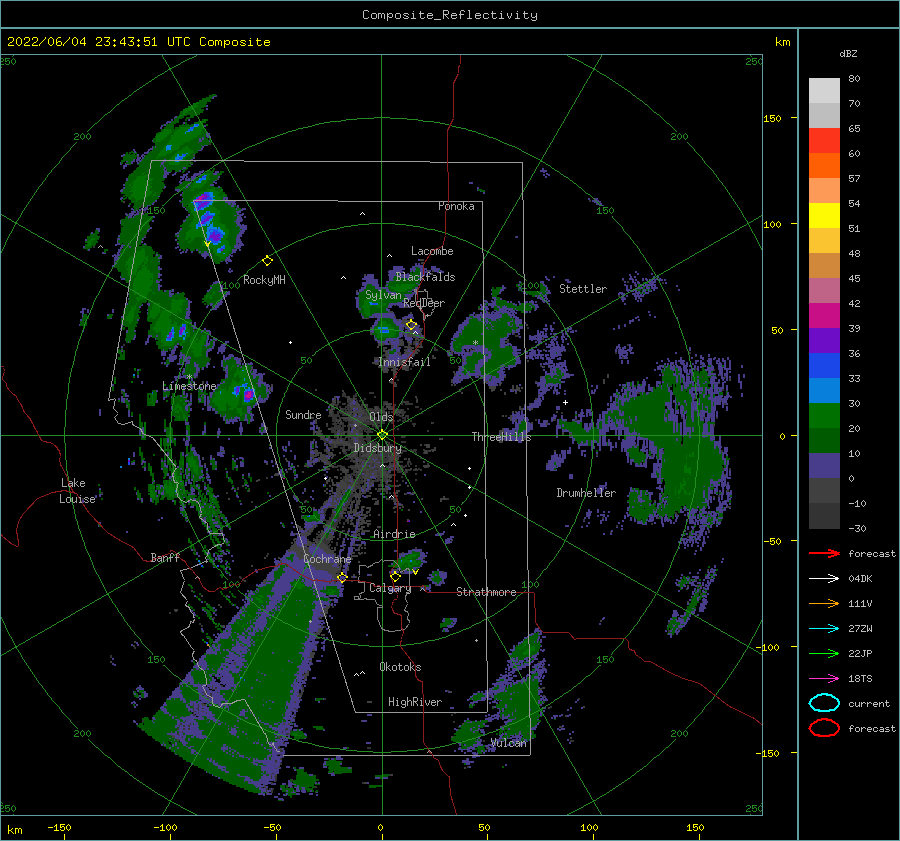Click the green 22JP arrow in legend
Viewport: 900px width, 841px height.
(824, 653)
